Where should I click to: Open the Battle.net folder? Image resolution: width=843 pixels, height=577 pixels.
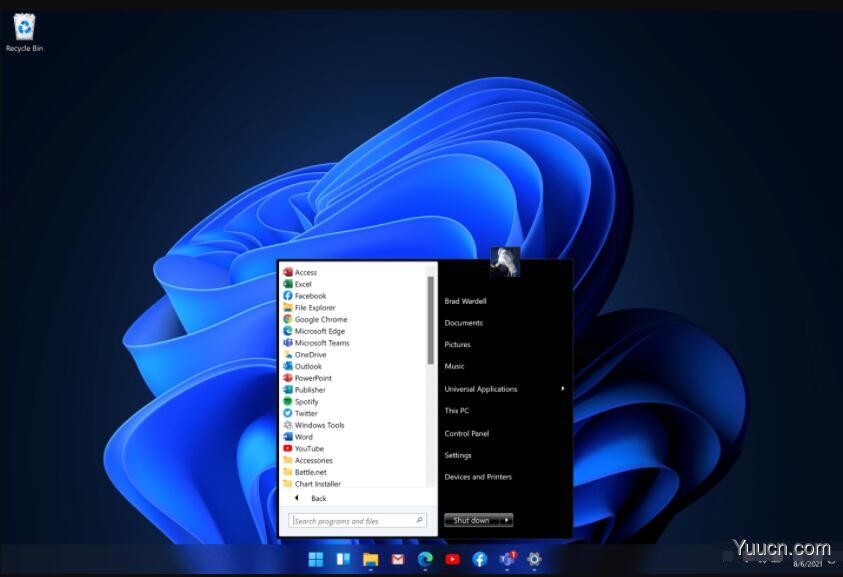[x=310, y=471]
